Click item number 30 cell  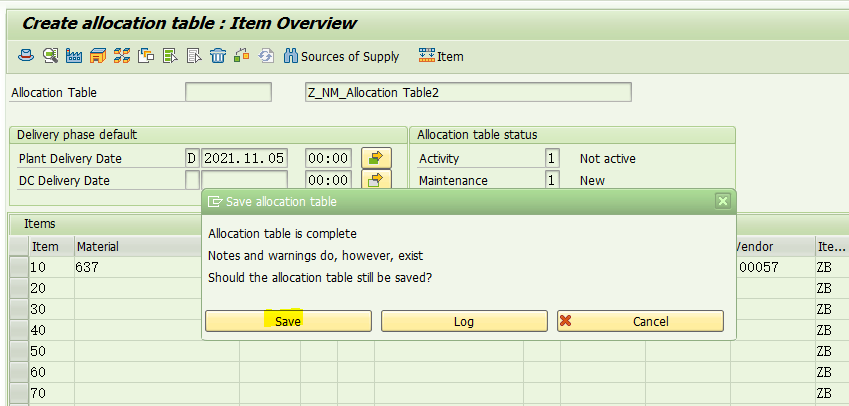click(51, 309)
